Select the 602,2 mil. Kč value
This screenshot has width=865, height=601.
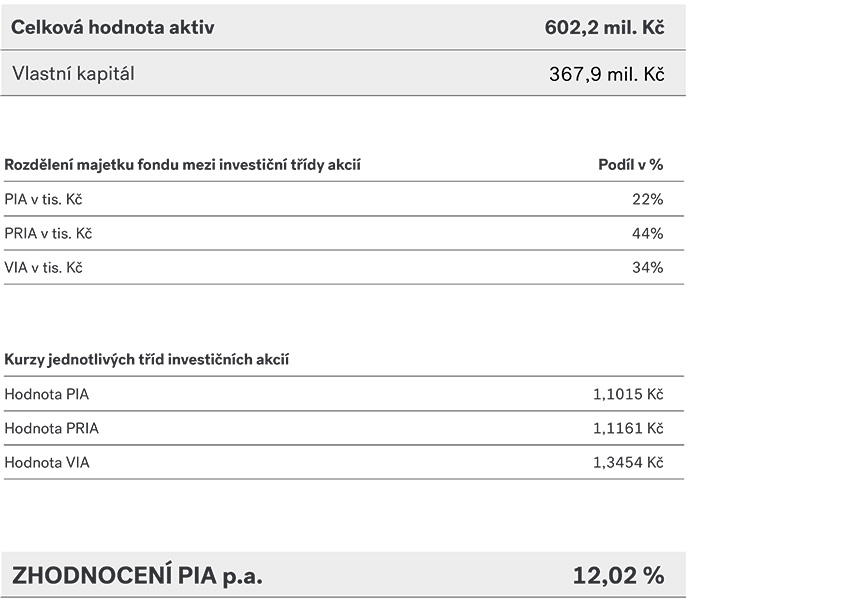(x=604, y=27)
